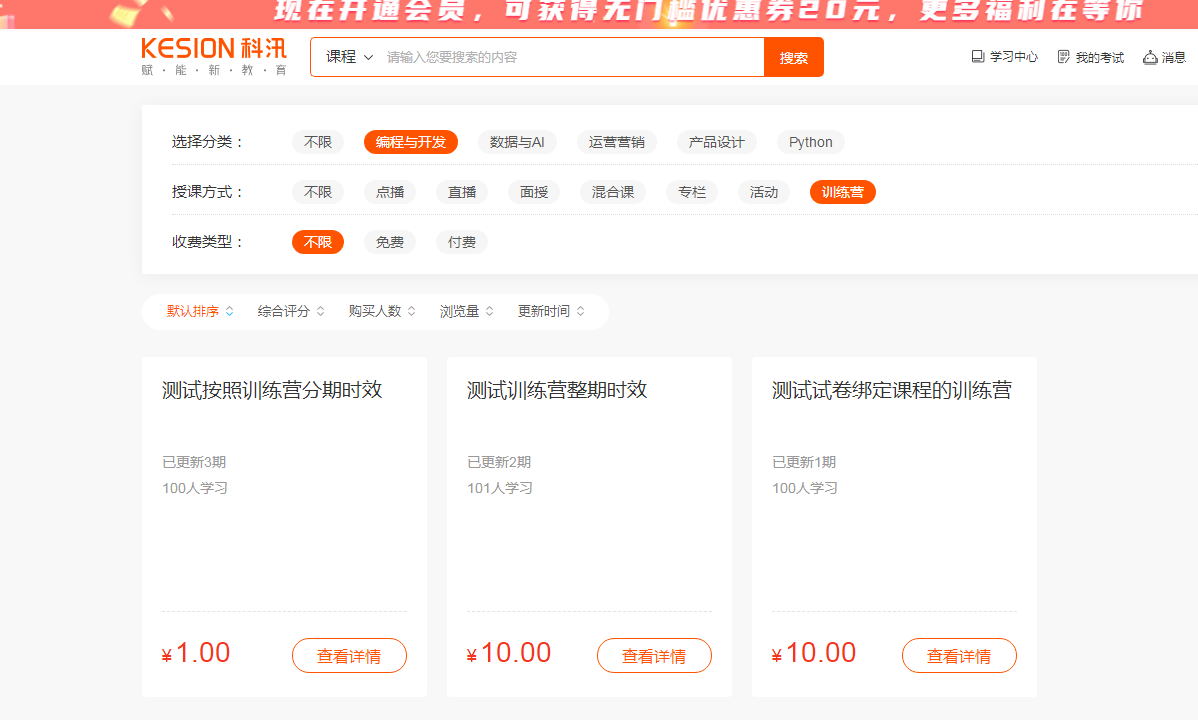This screenshot has height=720, width=1198.
Task: Select the 默认排序 sort option
Action: 200,311
